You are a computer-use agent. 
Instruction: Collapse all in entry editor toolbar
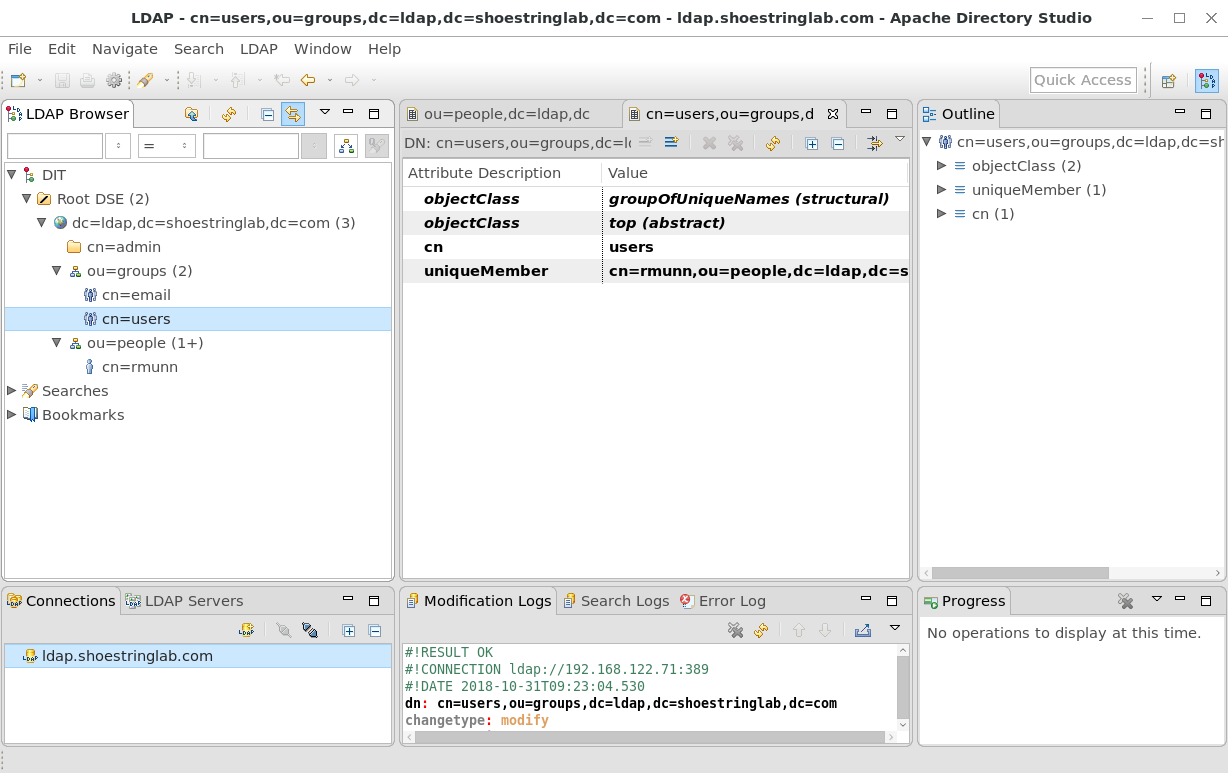[838, 143]
